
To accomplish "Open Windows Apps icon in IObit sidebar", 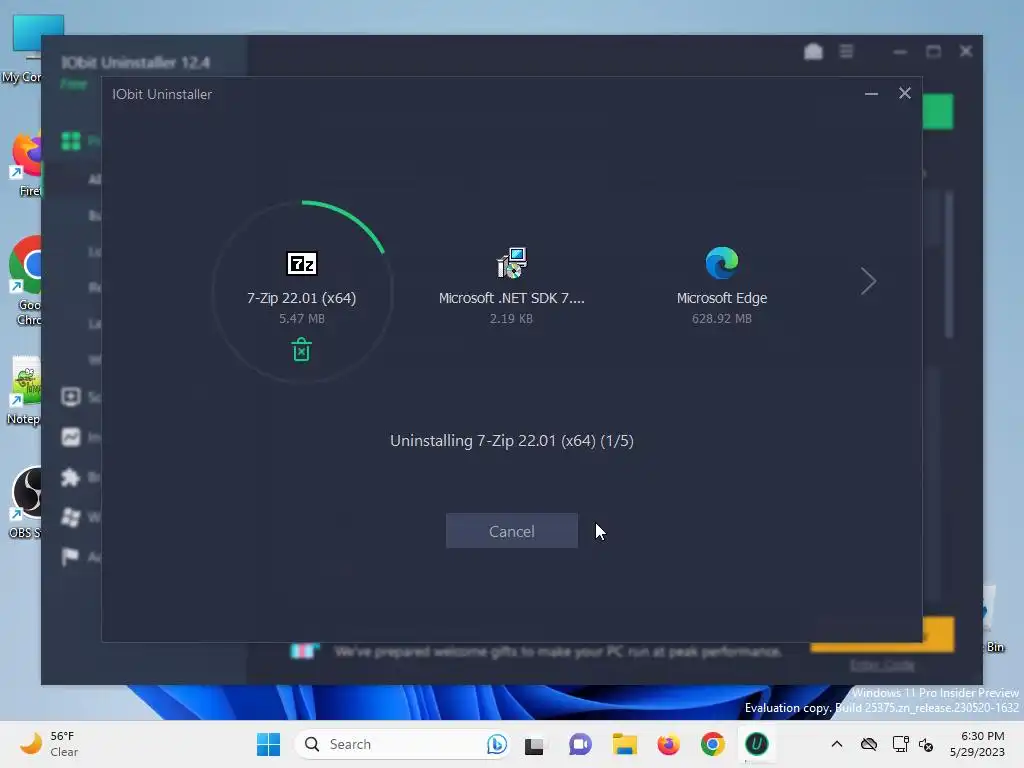I will pyautogui.click(x=71, y=517).
